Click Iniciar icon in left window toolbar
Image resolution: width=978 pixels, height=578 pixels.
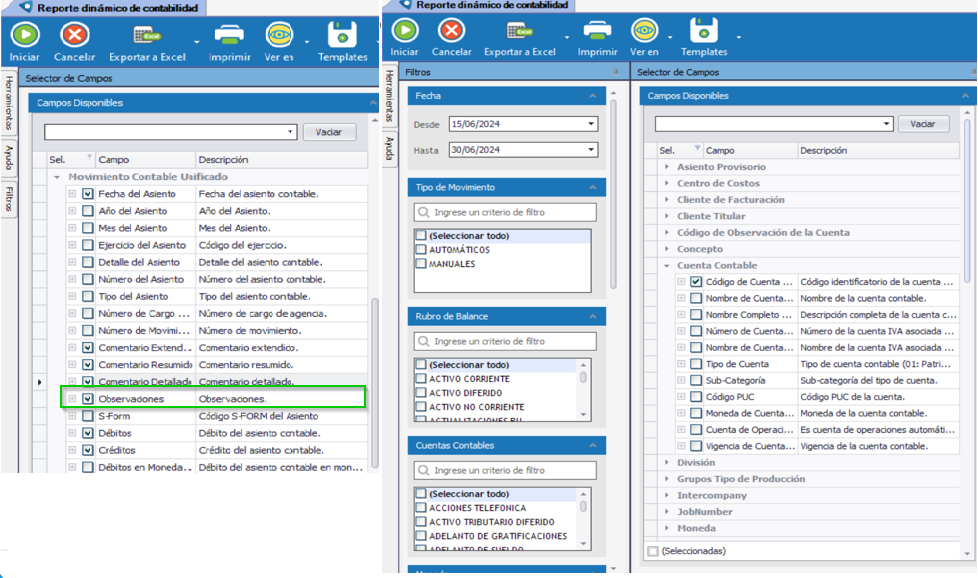25,35
